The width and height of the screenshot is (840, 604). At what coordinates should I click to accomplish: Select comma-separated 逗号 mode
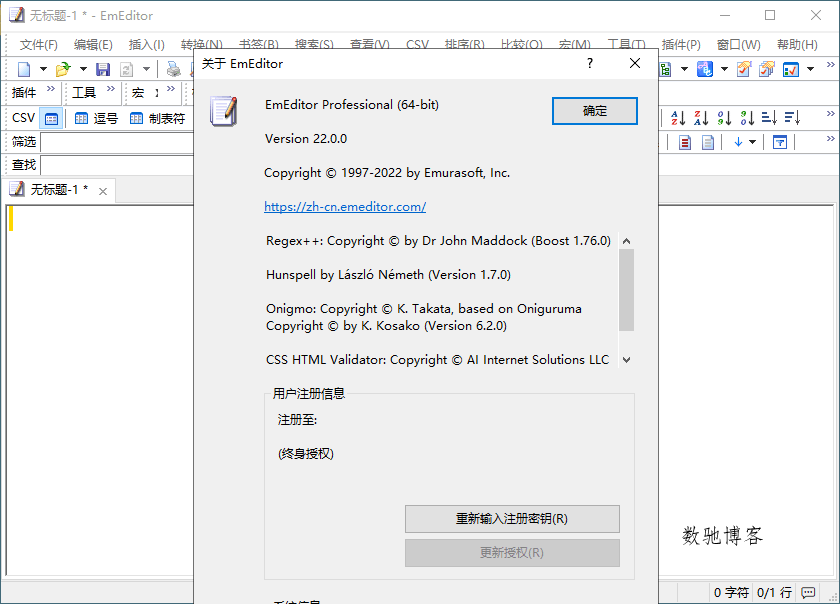point(96,118)
